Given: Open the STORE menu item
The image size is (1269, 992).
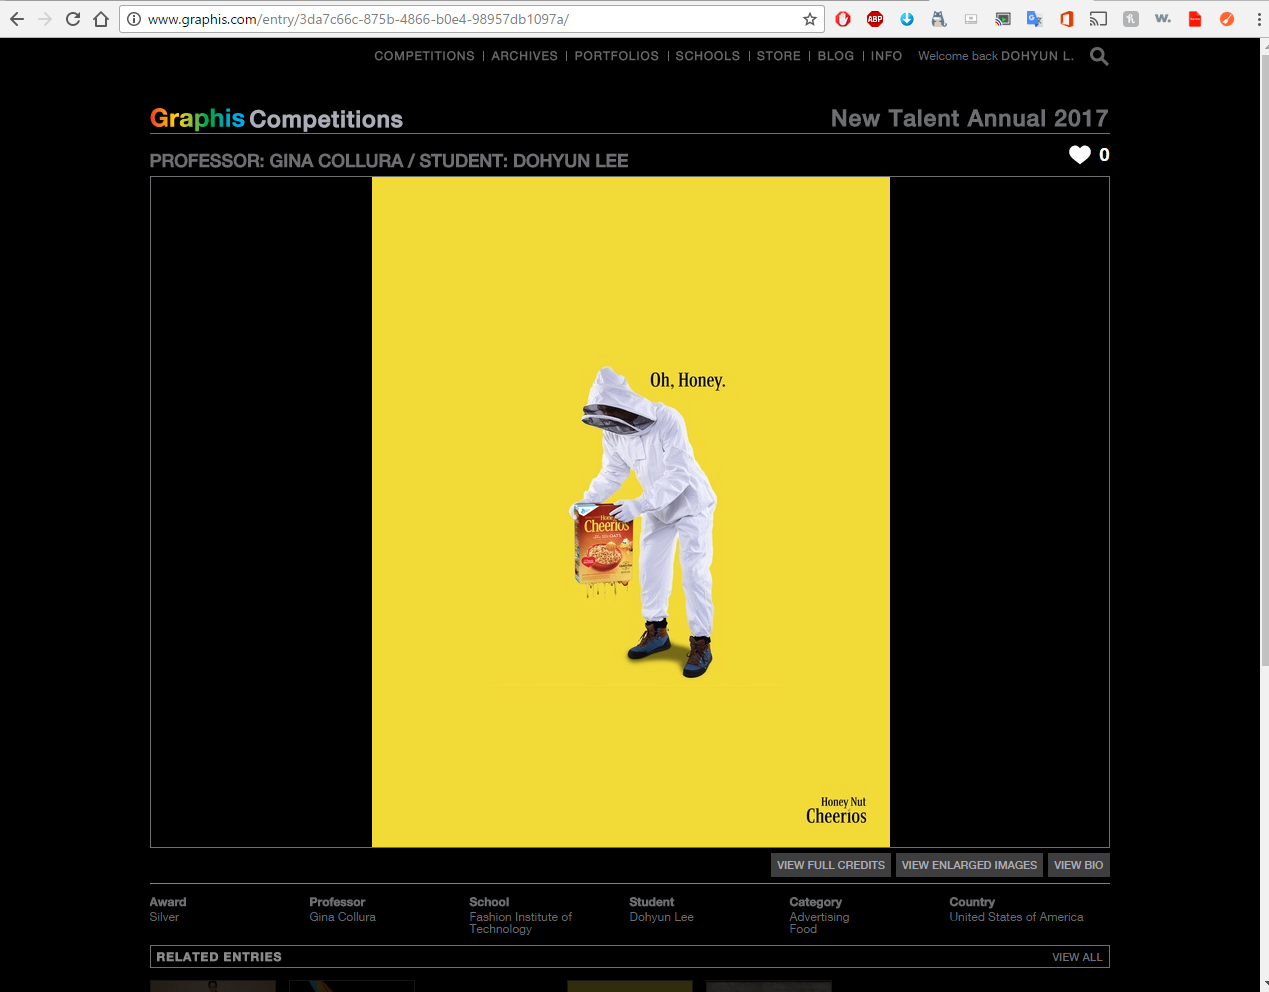Looking at the screenshot, I should click(x=778, y=56).
